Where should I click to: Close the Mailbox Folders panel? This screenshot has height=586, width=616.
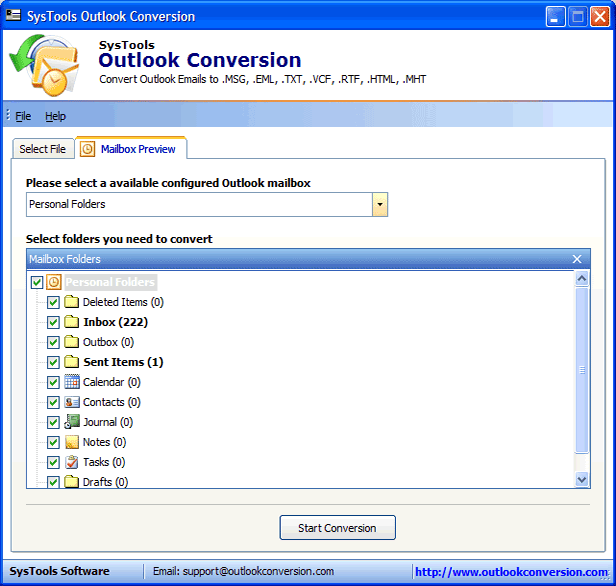tap(577, 259)
